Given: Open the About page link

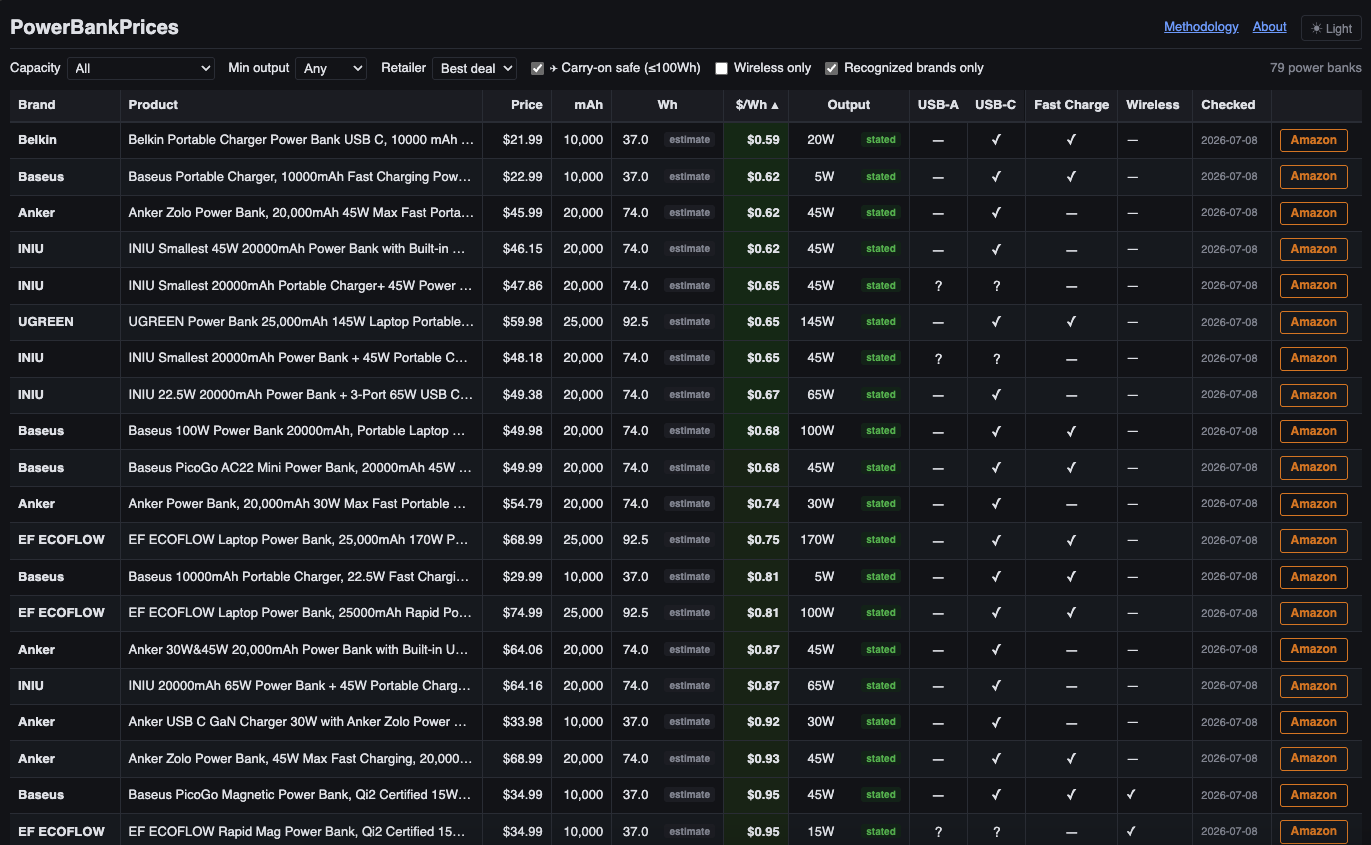Looking at the screenshot, I should coord(1270,27).
